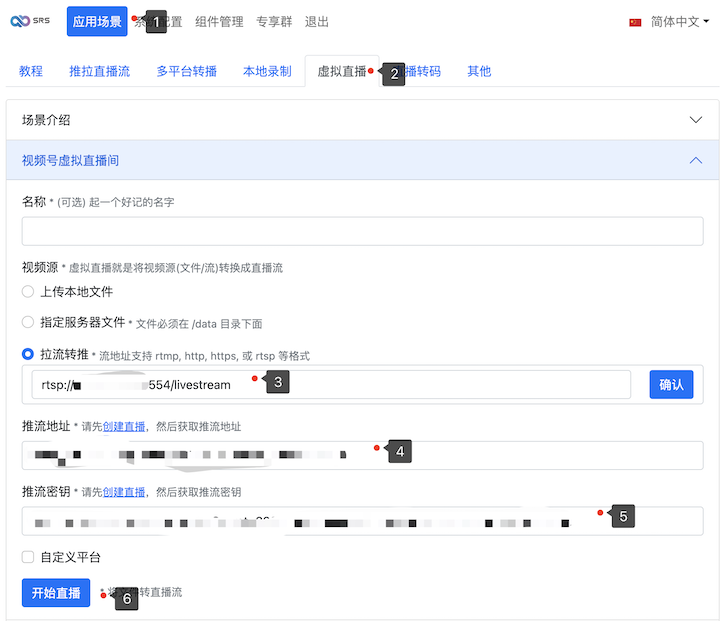
Task: Click 创建直播 link beside 推流地址
Action: 124,427
